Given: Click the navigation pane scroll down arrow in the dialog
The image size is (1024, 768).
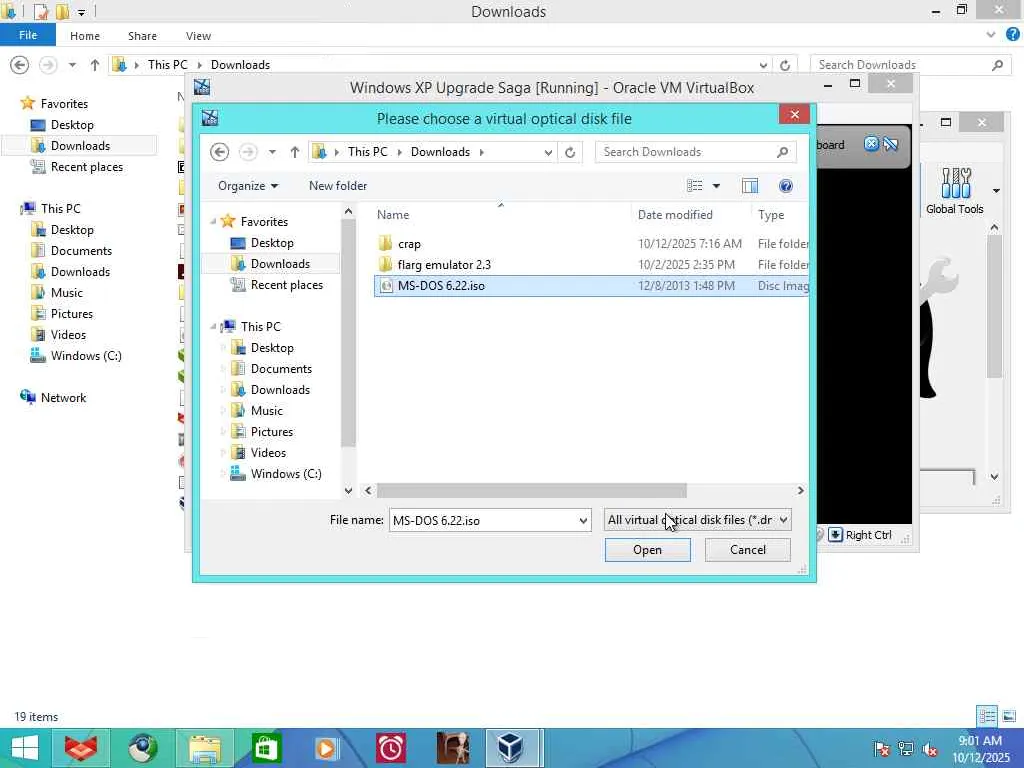Looking at the screenshot, I should click(348, 490).
